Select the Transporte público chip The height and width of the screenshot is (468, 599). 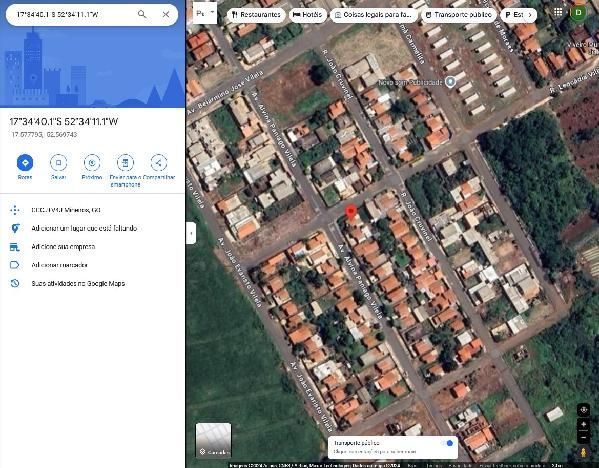pos(458,15)
